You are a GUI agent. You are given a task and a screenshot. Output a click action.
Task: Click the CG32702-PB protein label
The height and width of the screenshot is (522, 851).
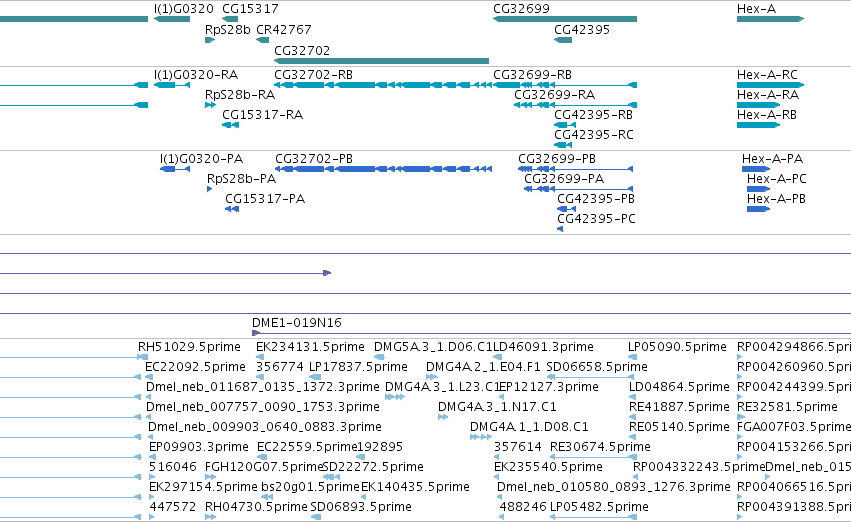[x=314, y=158]
